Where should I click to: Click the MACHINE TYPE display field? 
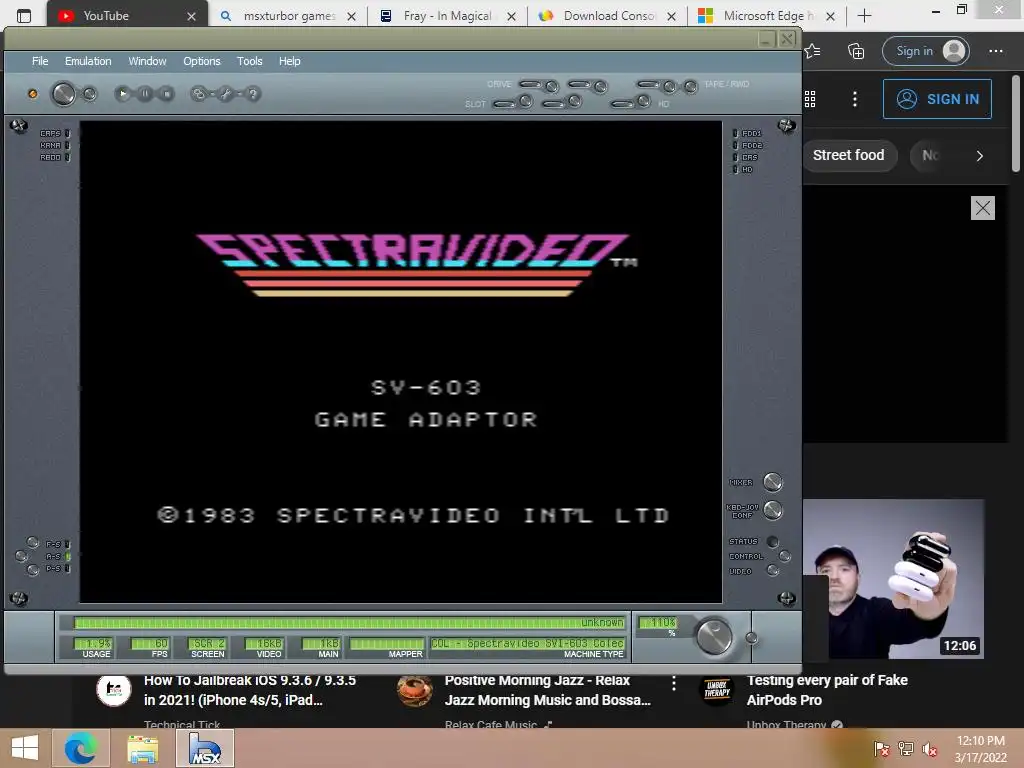[x=527, y=644]
